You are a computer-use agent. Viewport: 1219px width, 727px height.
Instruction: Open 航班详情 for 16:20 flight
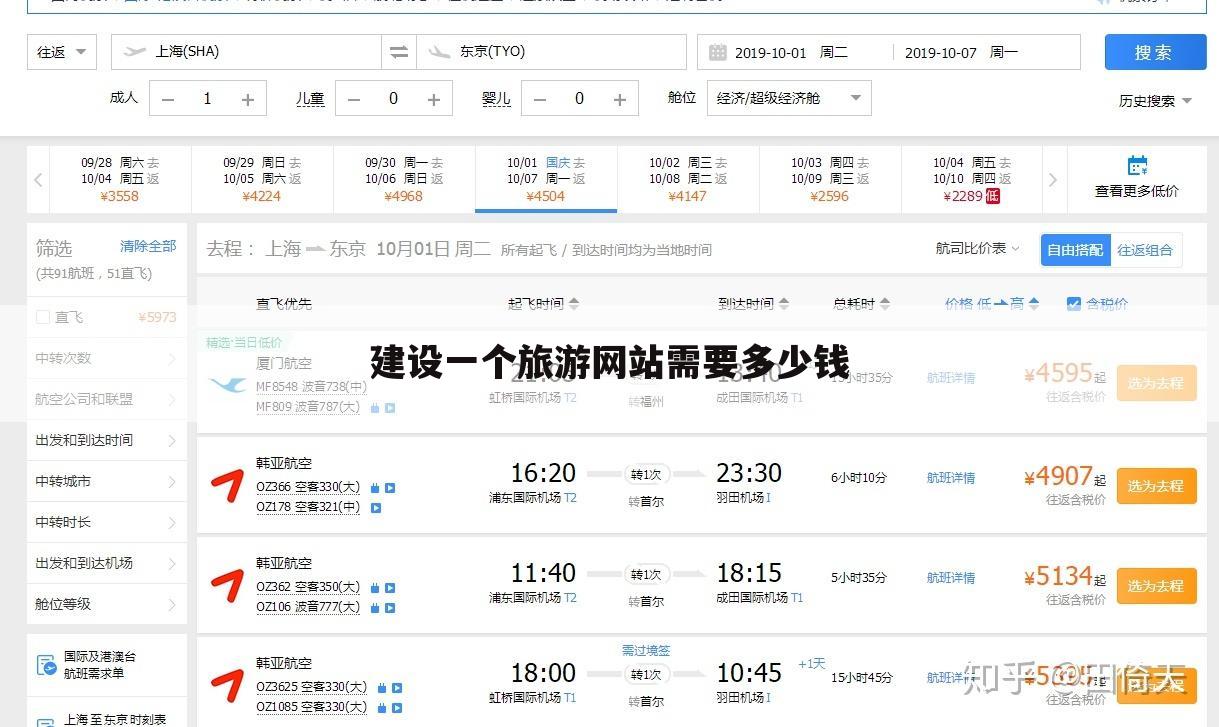pyautogui.click(x=951, y=478)
